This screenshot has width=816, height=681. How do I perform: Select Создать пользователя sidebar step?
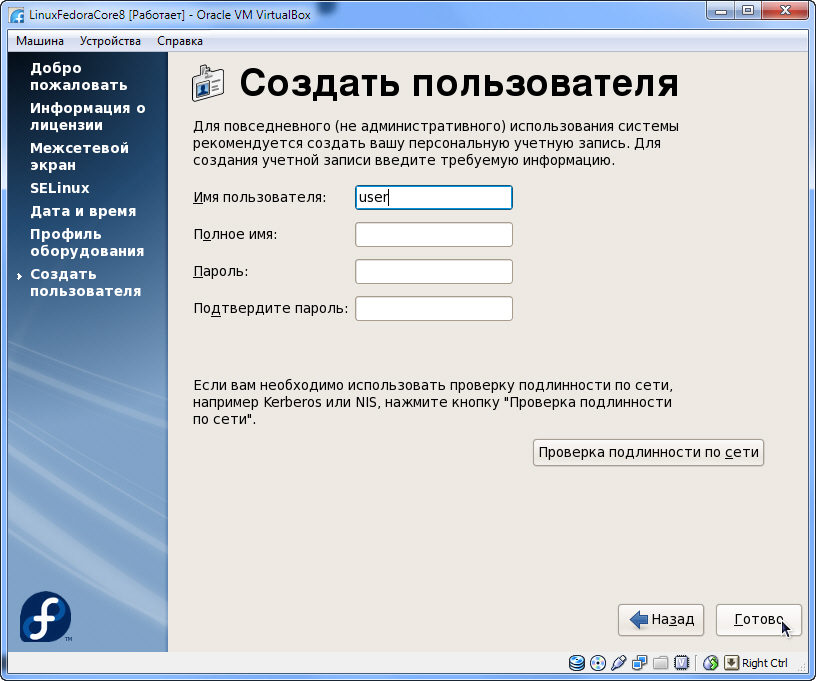tap(85, 282)
